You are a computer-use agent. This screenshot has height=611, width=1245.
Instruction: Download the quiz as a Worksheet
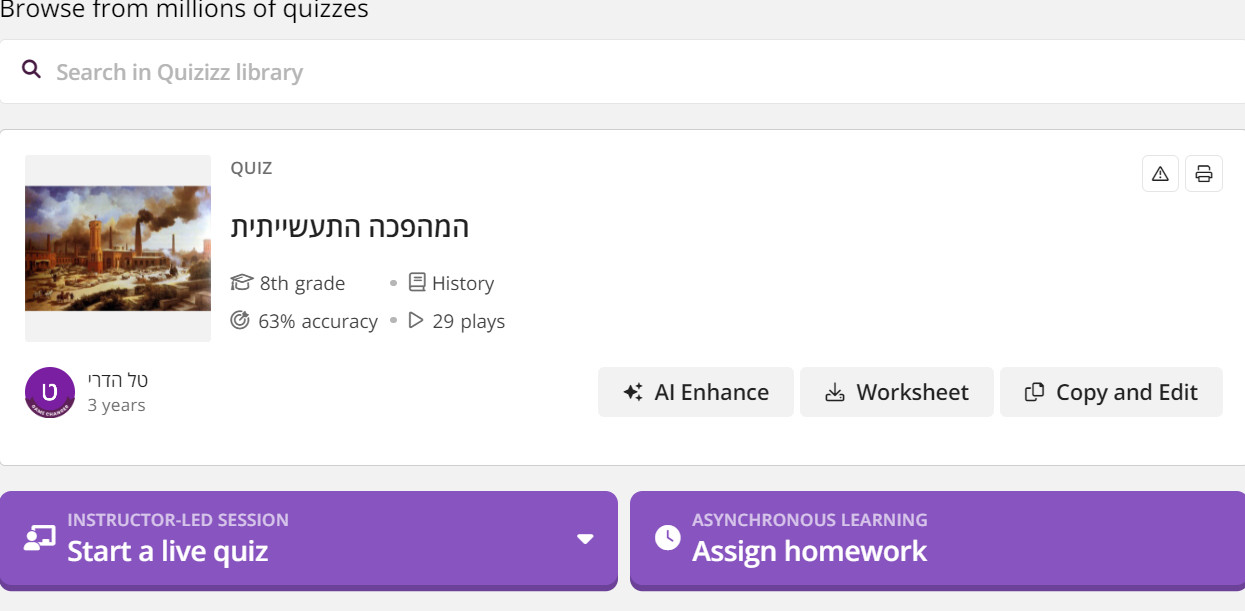tap(897, 392)
